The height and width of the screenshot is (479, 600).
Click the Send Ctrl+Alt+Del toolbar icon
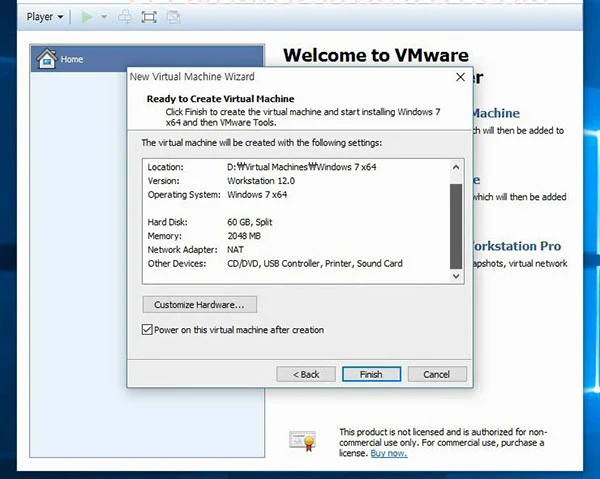tap(125, 17)
